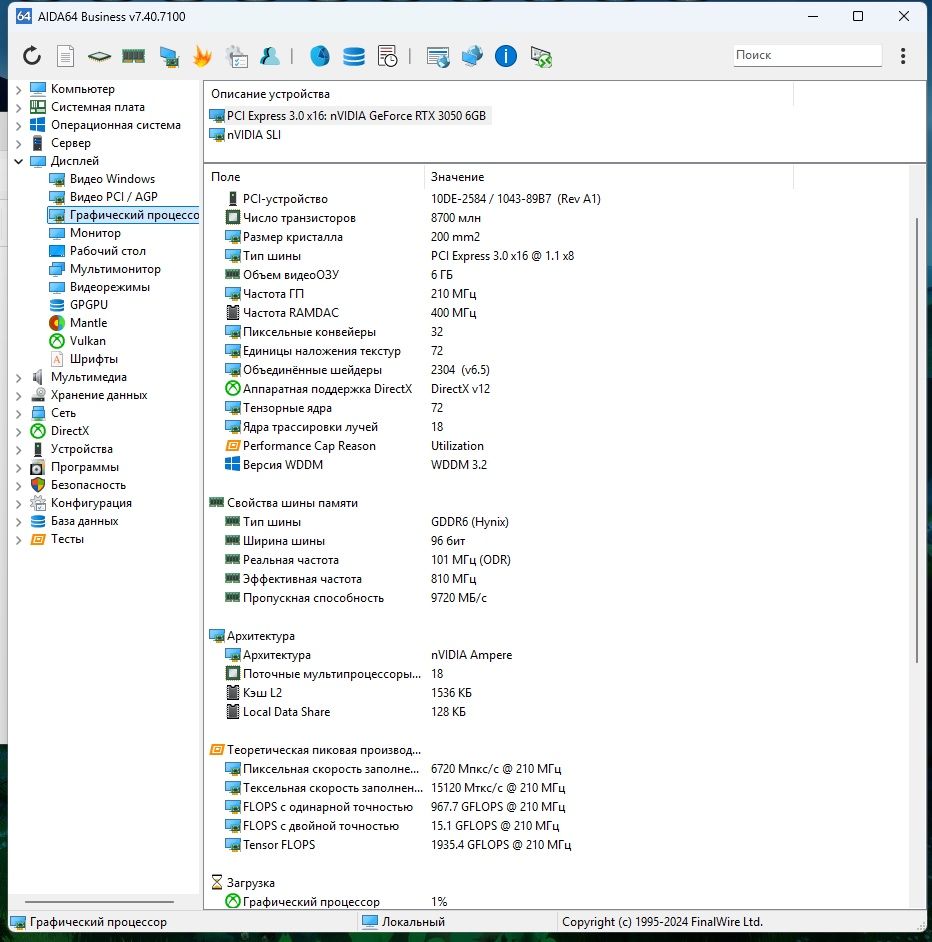Select the Программы tree node

coord(74,467)
